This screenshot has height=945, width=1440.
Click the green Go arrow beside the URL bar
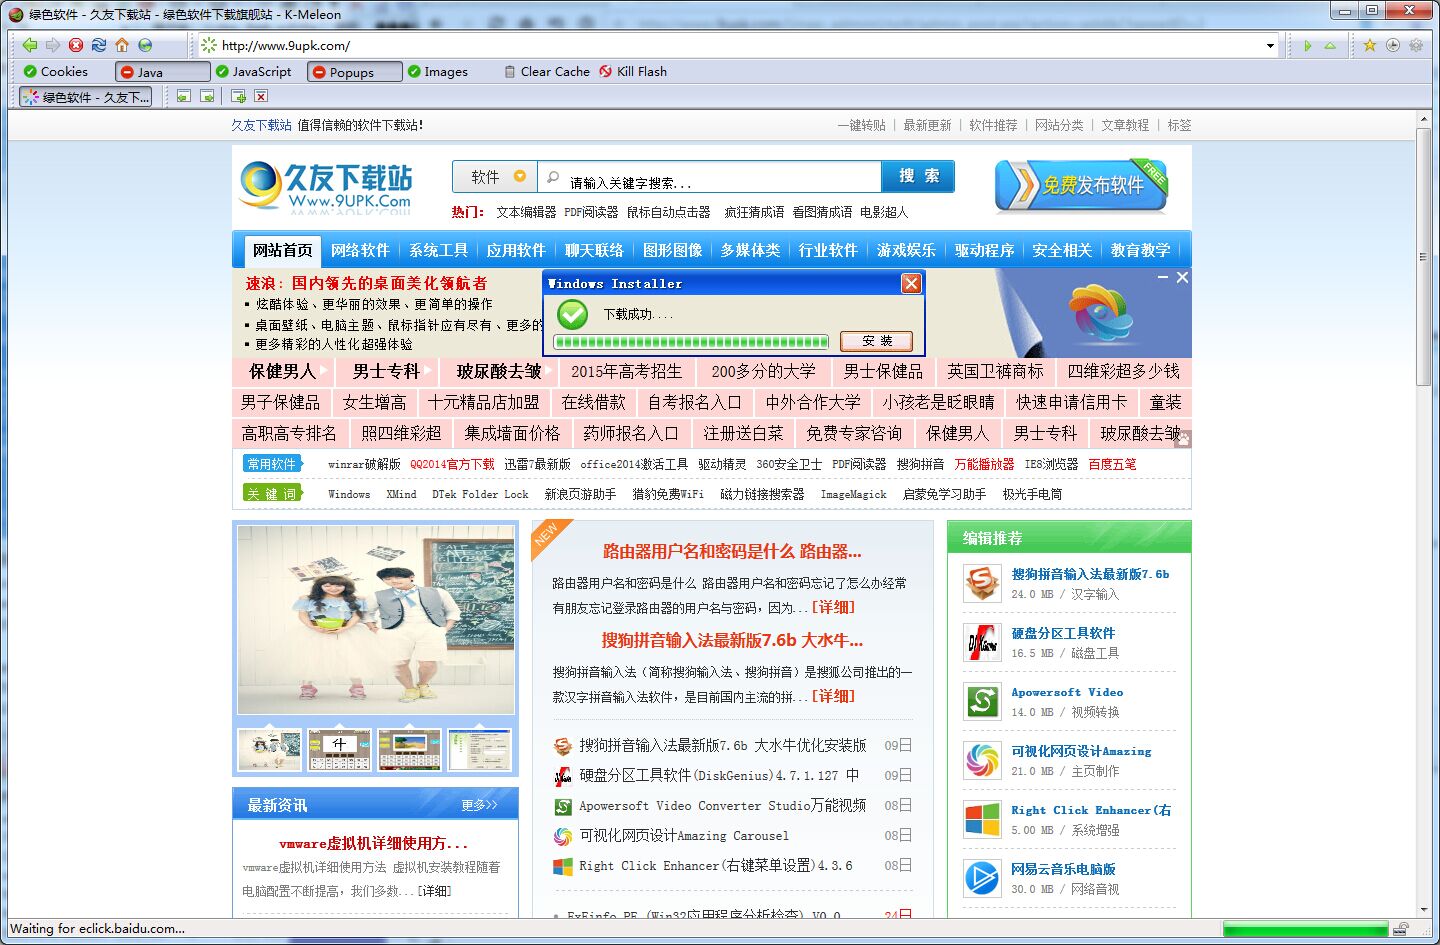[1307, 45]
